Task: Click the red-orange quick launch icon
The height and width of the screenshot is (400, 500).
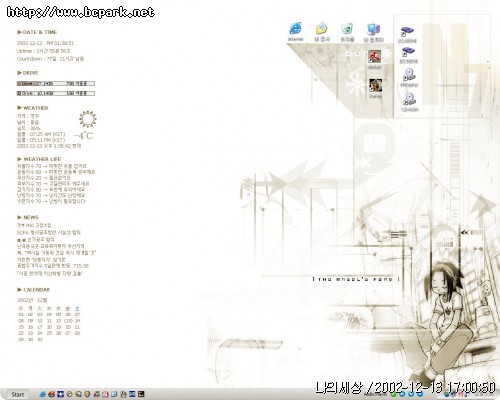Action: (x=52, y=394)
